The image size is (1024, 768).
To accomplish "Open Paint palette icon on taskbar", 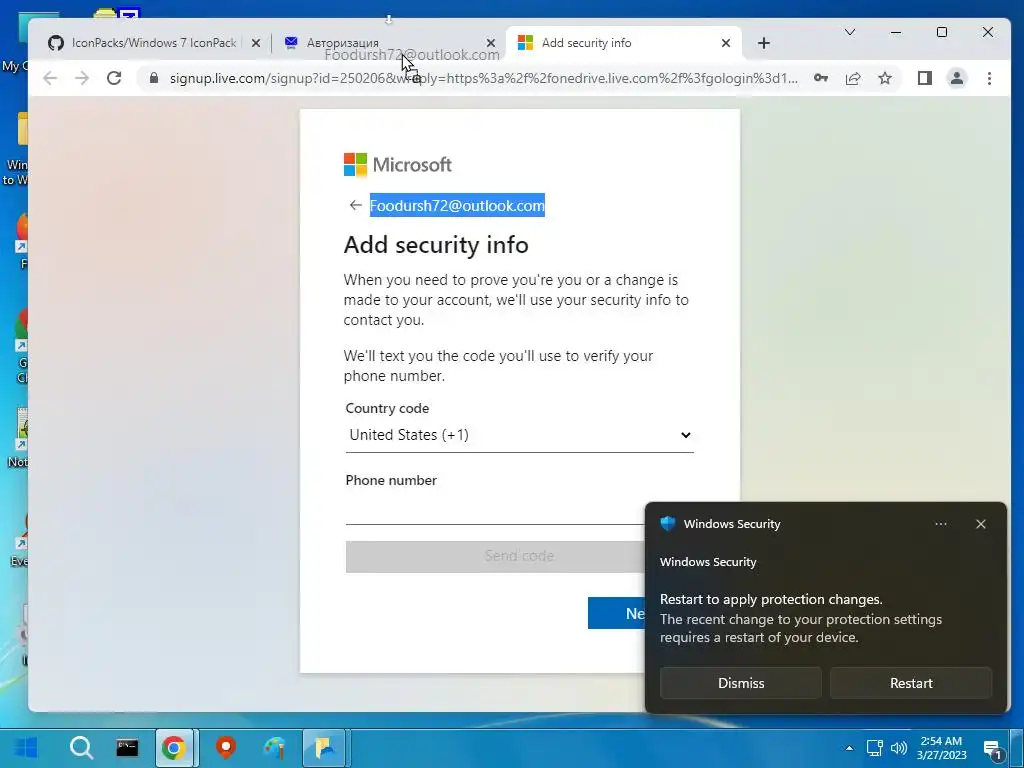I will [x=275, y=747].
